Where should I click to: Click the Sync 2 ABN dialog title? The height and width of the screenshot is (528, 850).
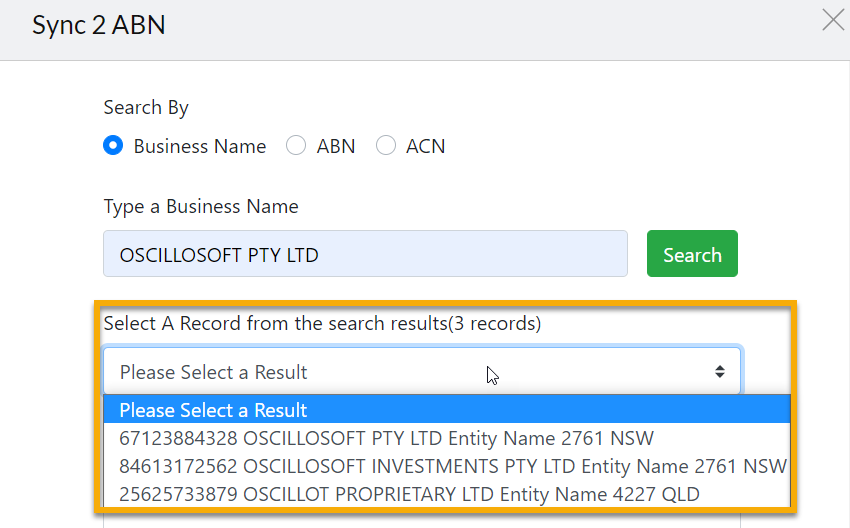99,25
